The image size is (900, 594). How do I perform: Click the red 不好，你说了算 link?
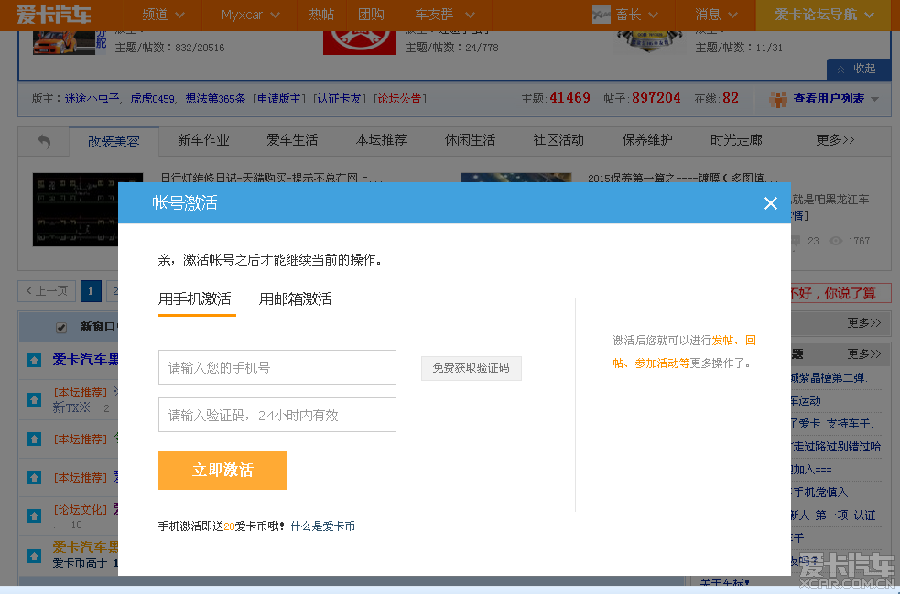(x=833, y=293)
